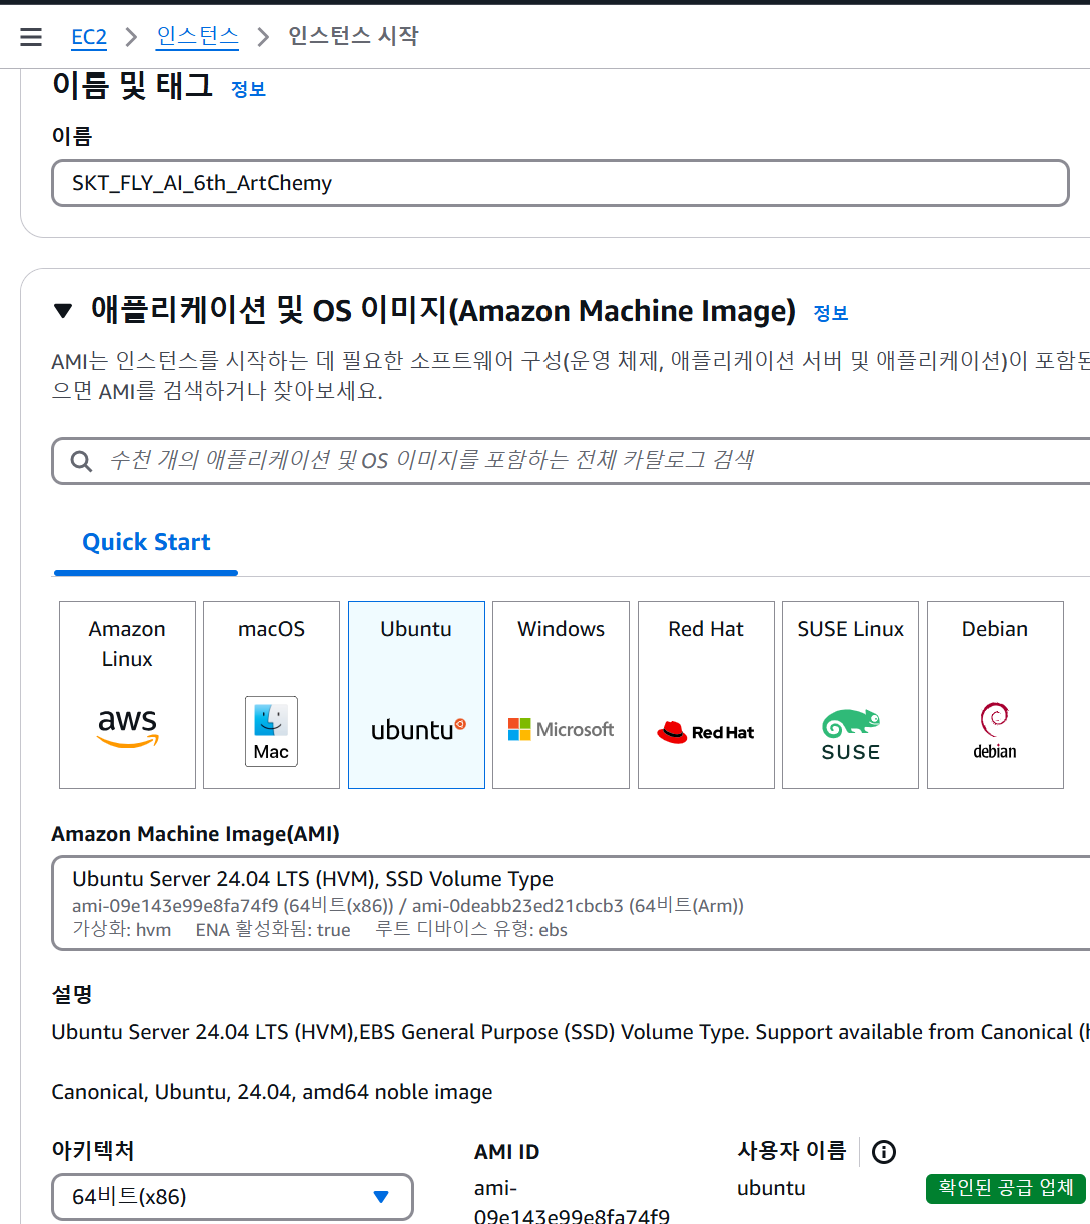This screenshot has width=1090, height=1224.
Task: Click 'Canonical, Ubuntu, 24.04, amd64 noble image' text
Action: coord(272,1092)
